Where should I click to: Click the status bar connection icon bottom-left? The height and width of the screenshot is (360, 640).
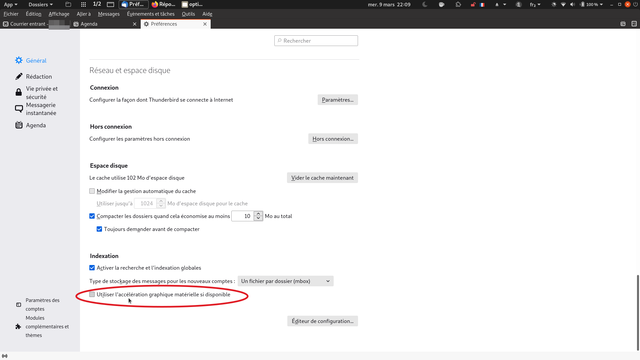click(4, 356)
